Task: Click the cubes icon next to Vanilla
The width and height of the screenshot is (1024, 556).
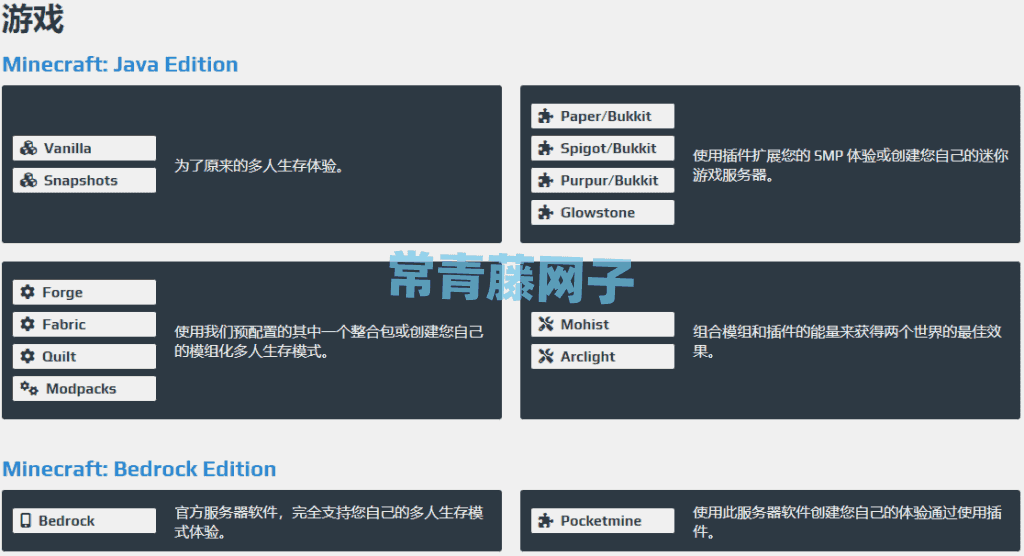Action: 28,148
